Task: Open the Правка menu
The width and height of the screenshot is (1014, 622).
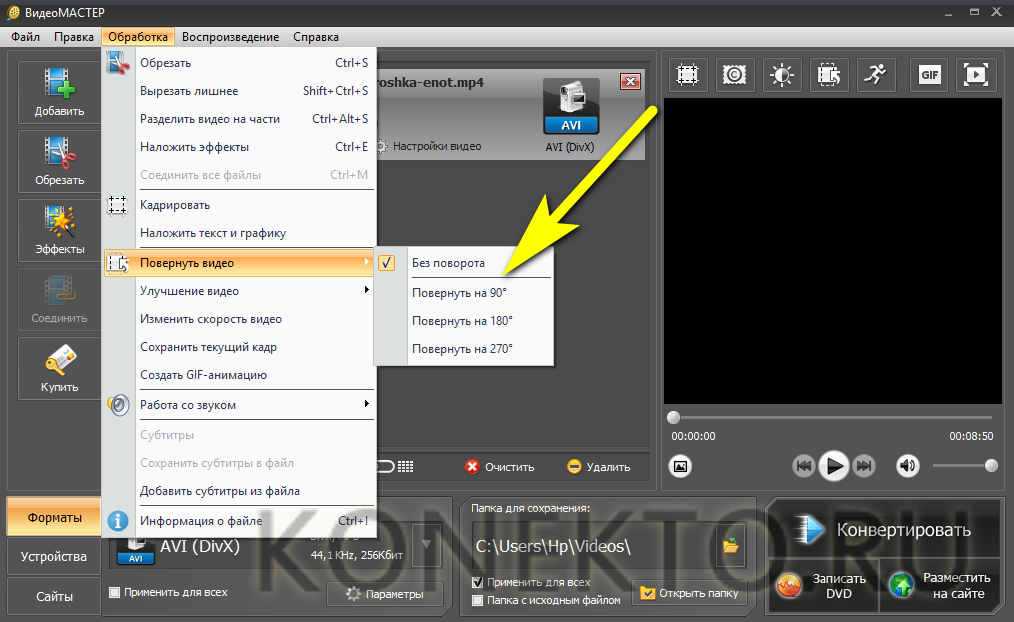Action: [74, 37]
